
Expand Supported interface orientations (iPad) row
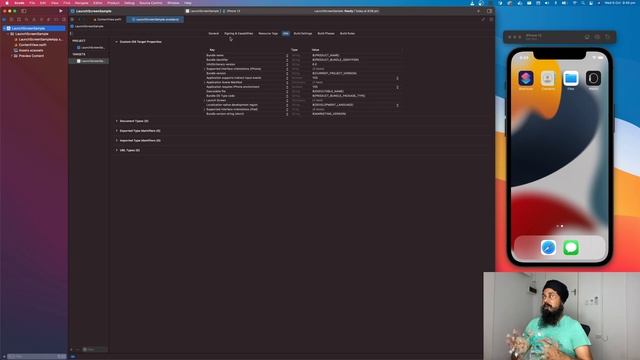(x=204, y=109)
